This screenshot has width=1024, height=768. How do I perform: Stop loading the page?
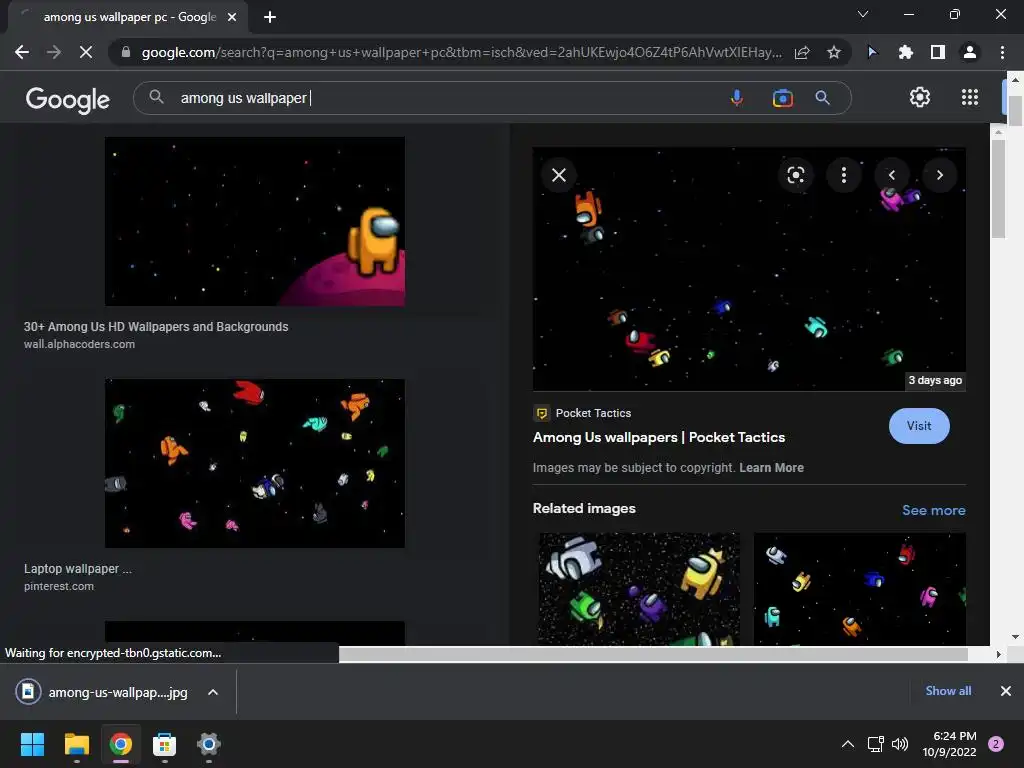click(x=86, y=52)
